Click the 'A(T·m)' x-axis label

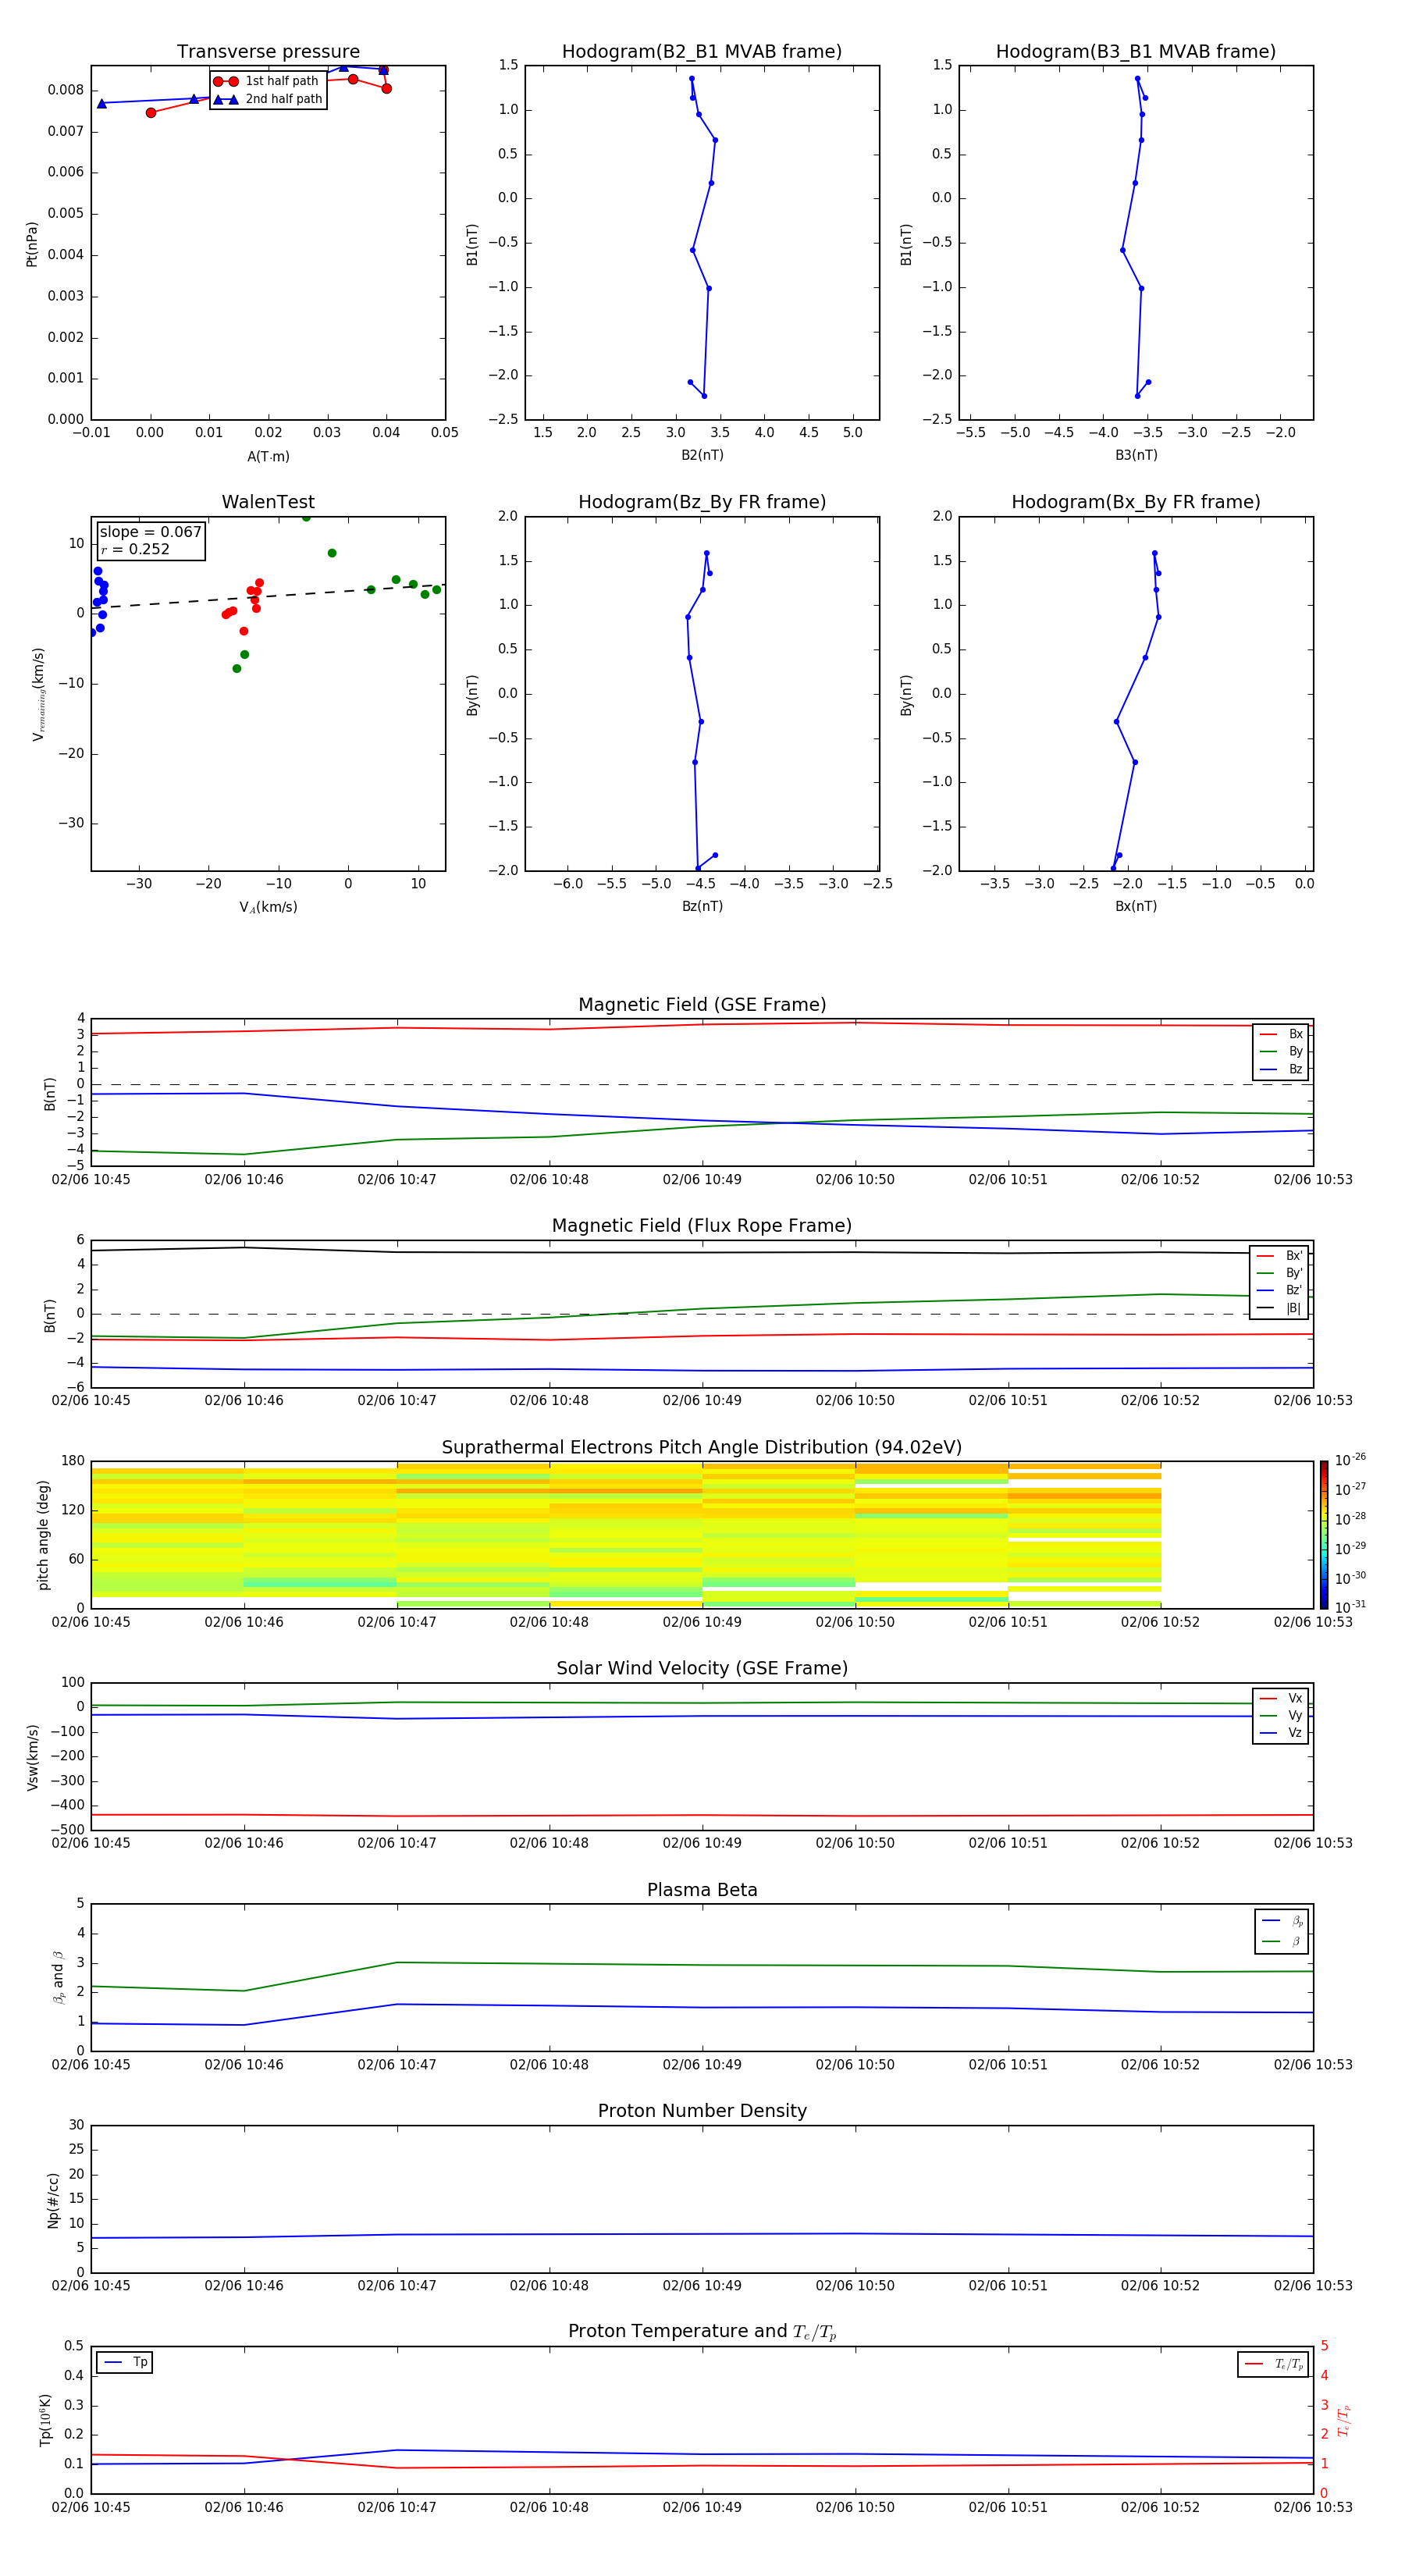click(x=268, y=456)
